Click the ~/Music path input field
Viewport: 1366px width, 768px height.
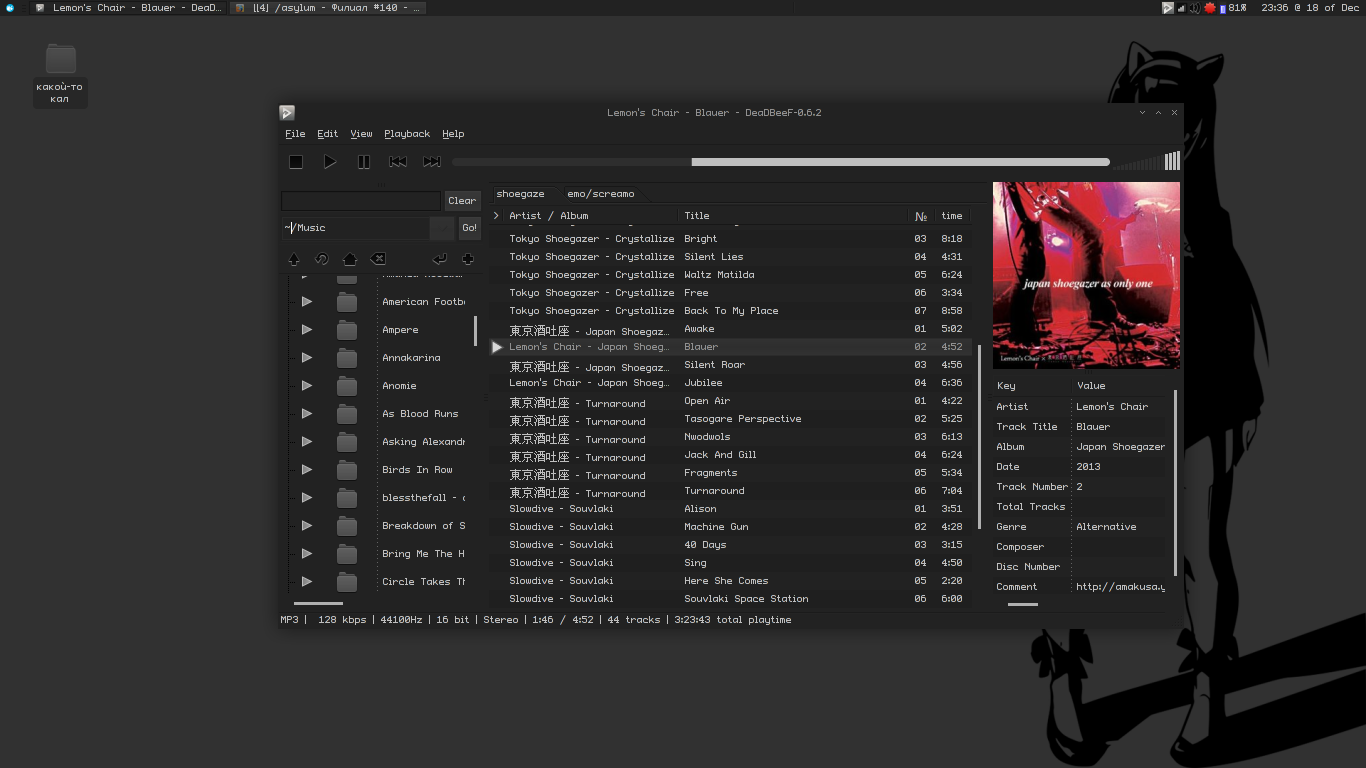tap(355, 228)
